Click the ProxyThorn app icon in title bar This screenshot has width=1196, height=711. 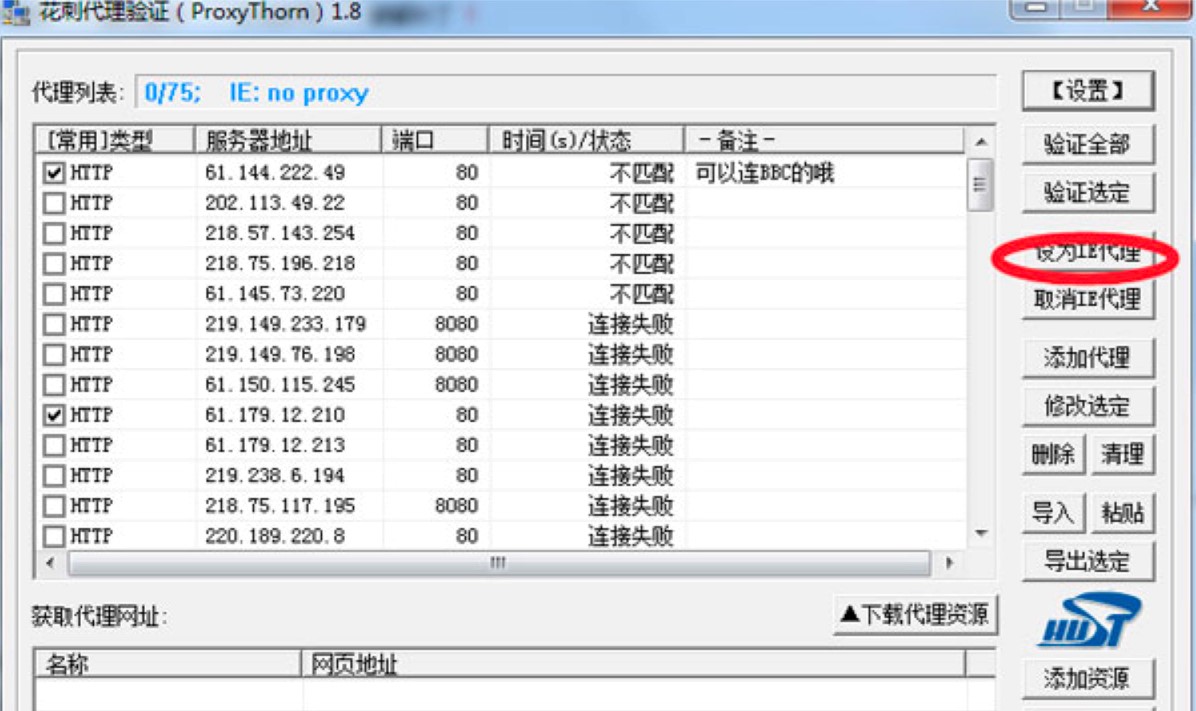[16, 11]
